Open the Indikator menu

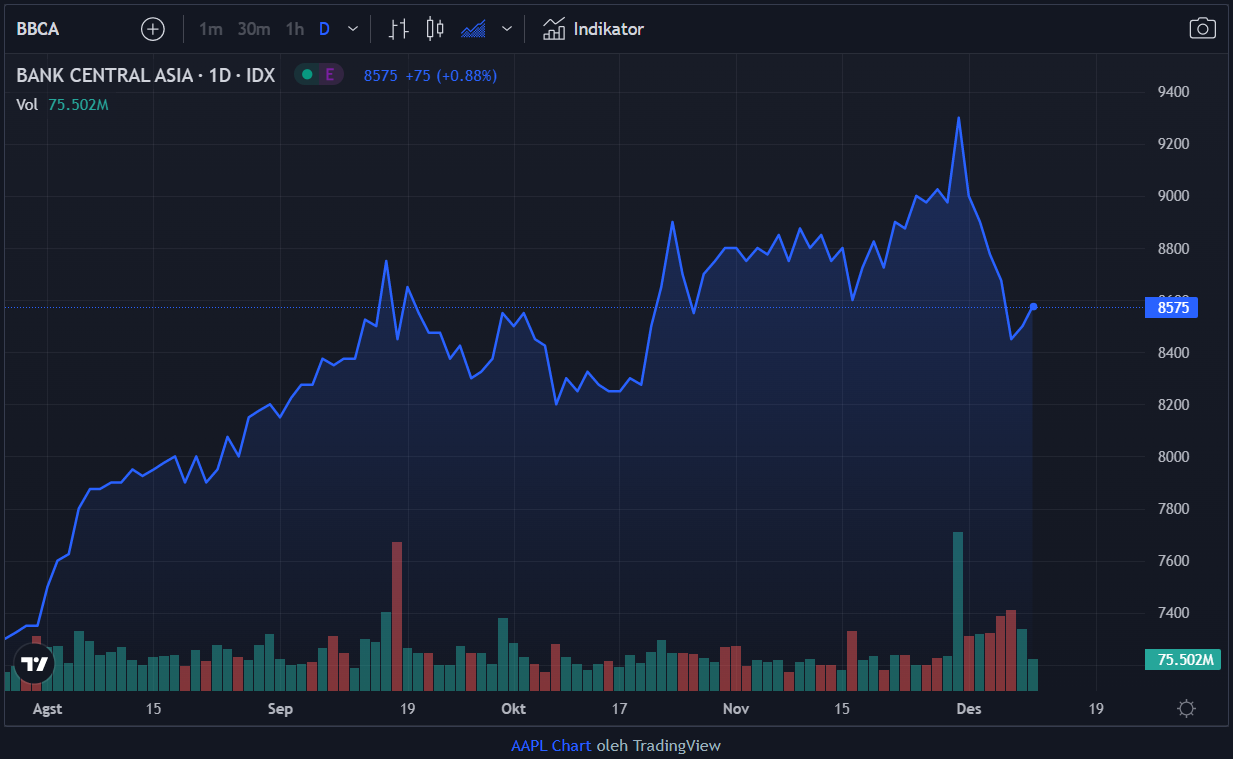(594, 29)
